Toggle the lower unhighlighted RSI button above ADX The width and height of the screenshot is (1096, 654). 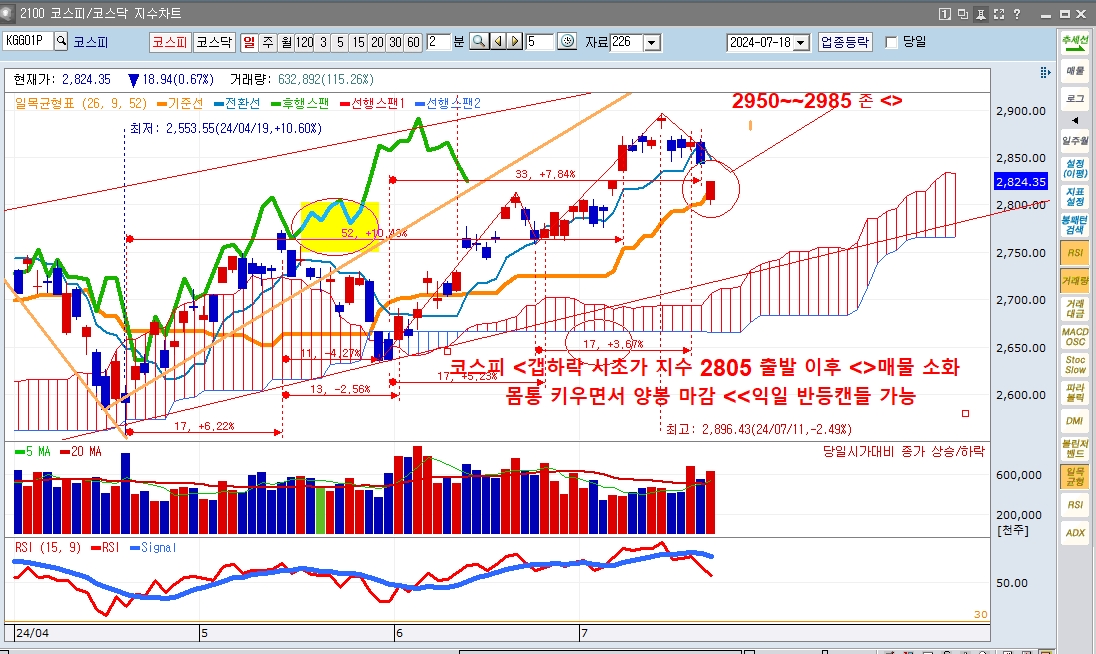pos(1075,504)
